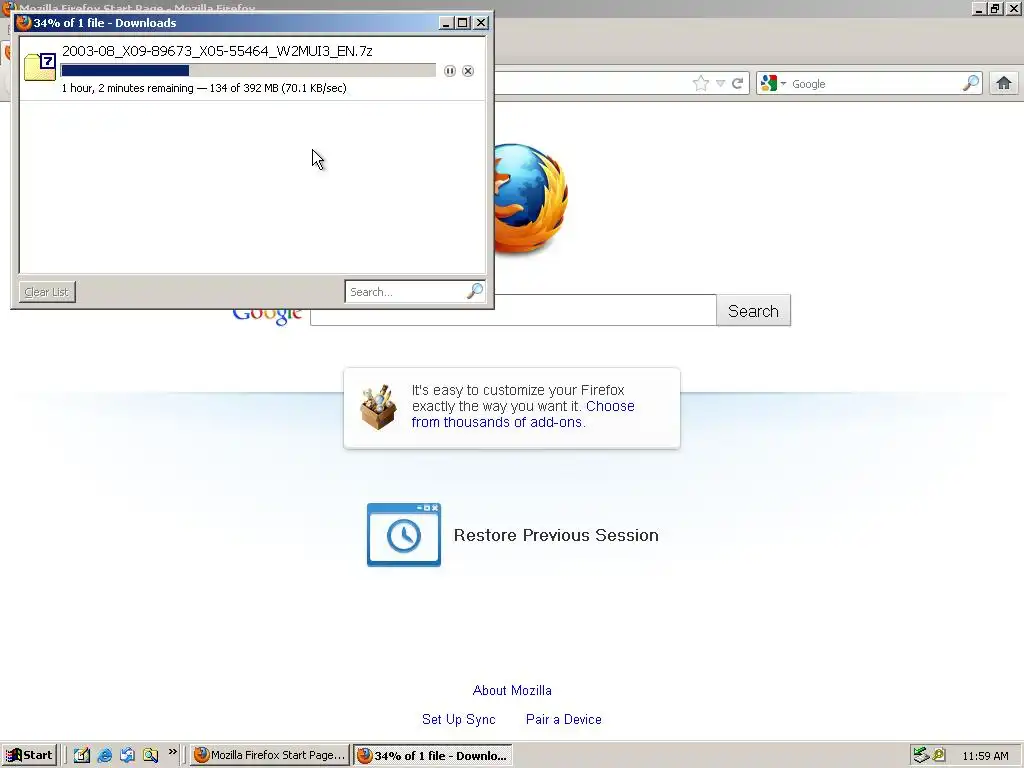Switch to Mozilla Firefox Start Page taskbar button
This screenshot has height=768, width=1024.
(x=270, y=755)
